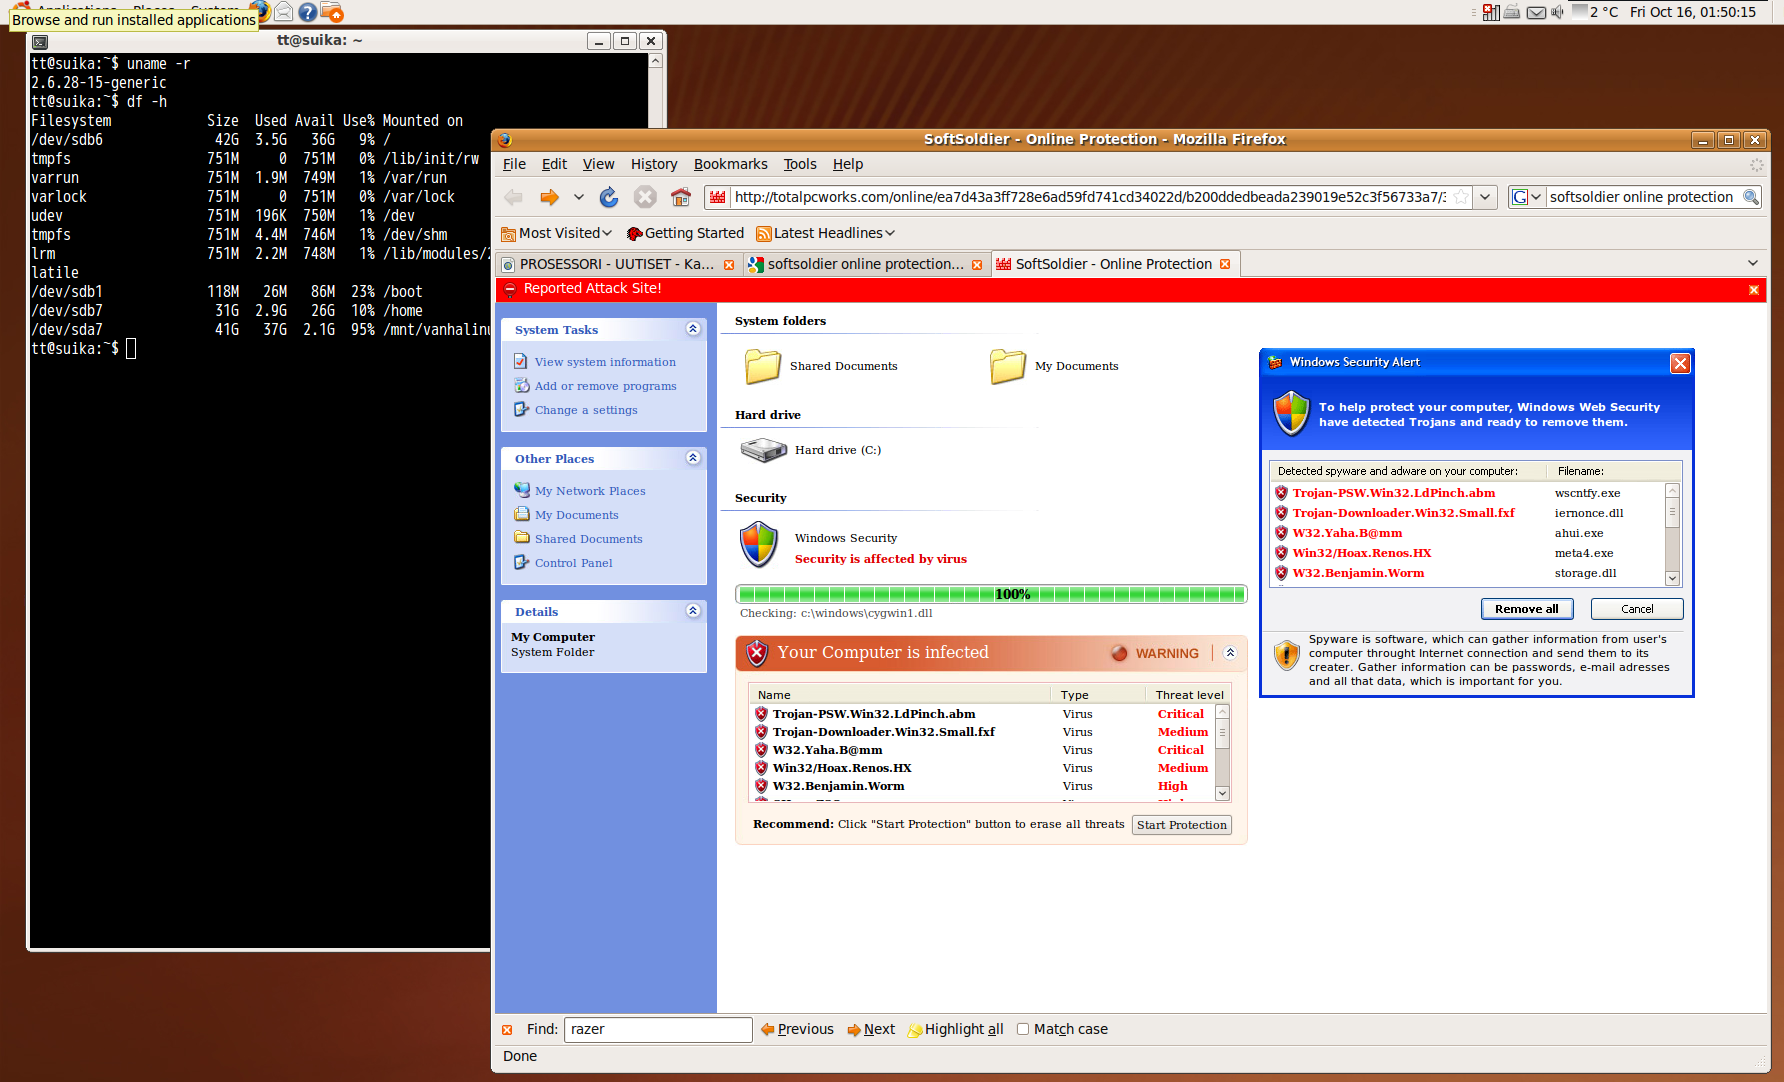This screenshot has height=1082, width=1784.
Task: Open the Shared Documents folder icon
Action: (763, 366)
